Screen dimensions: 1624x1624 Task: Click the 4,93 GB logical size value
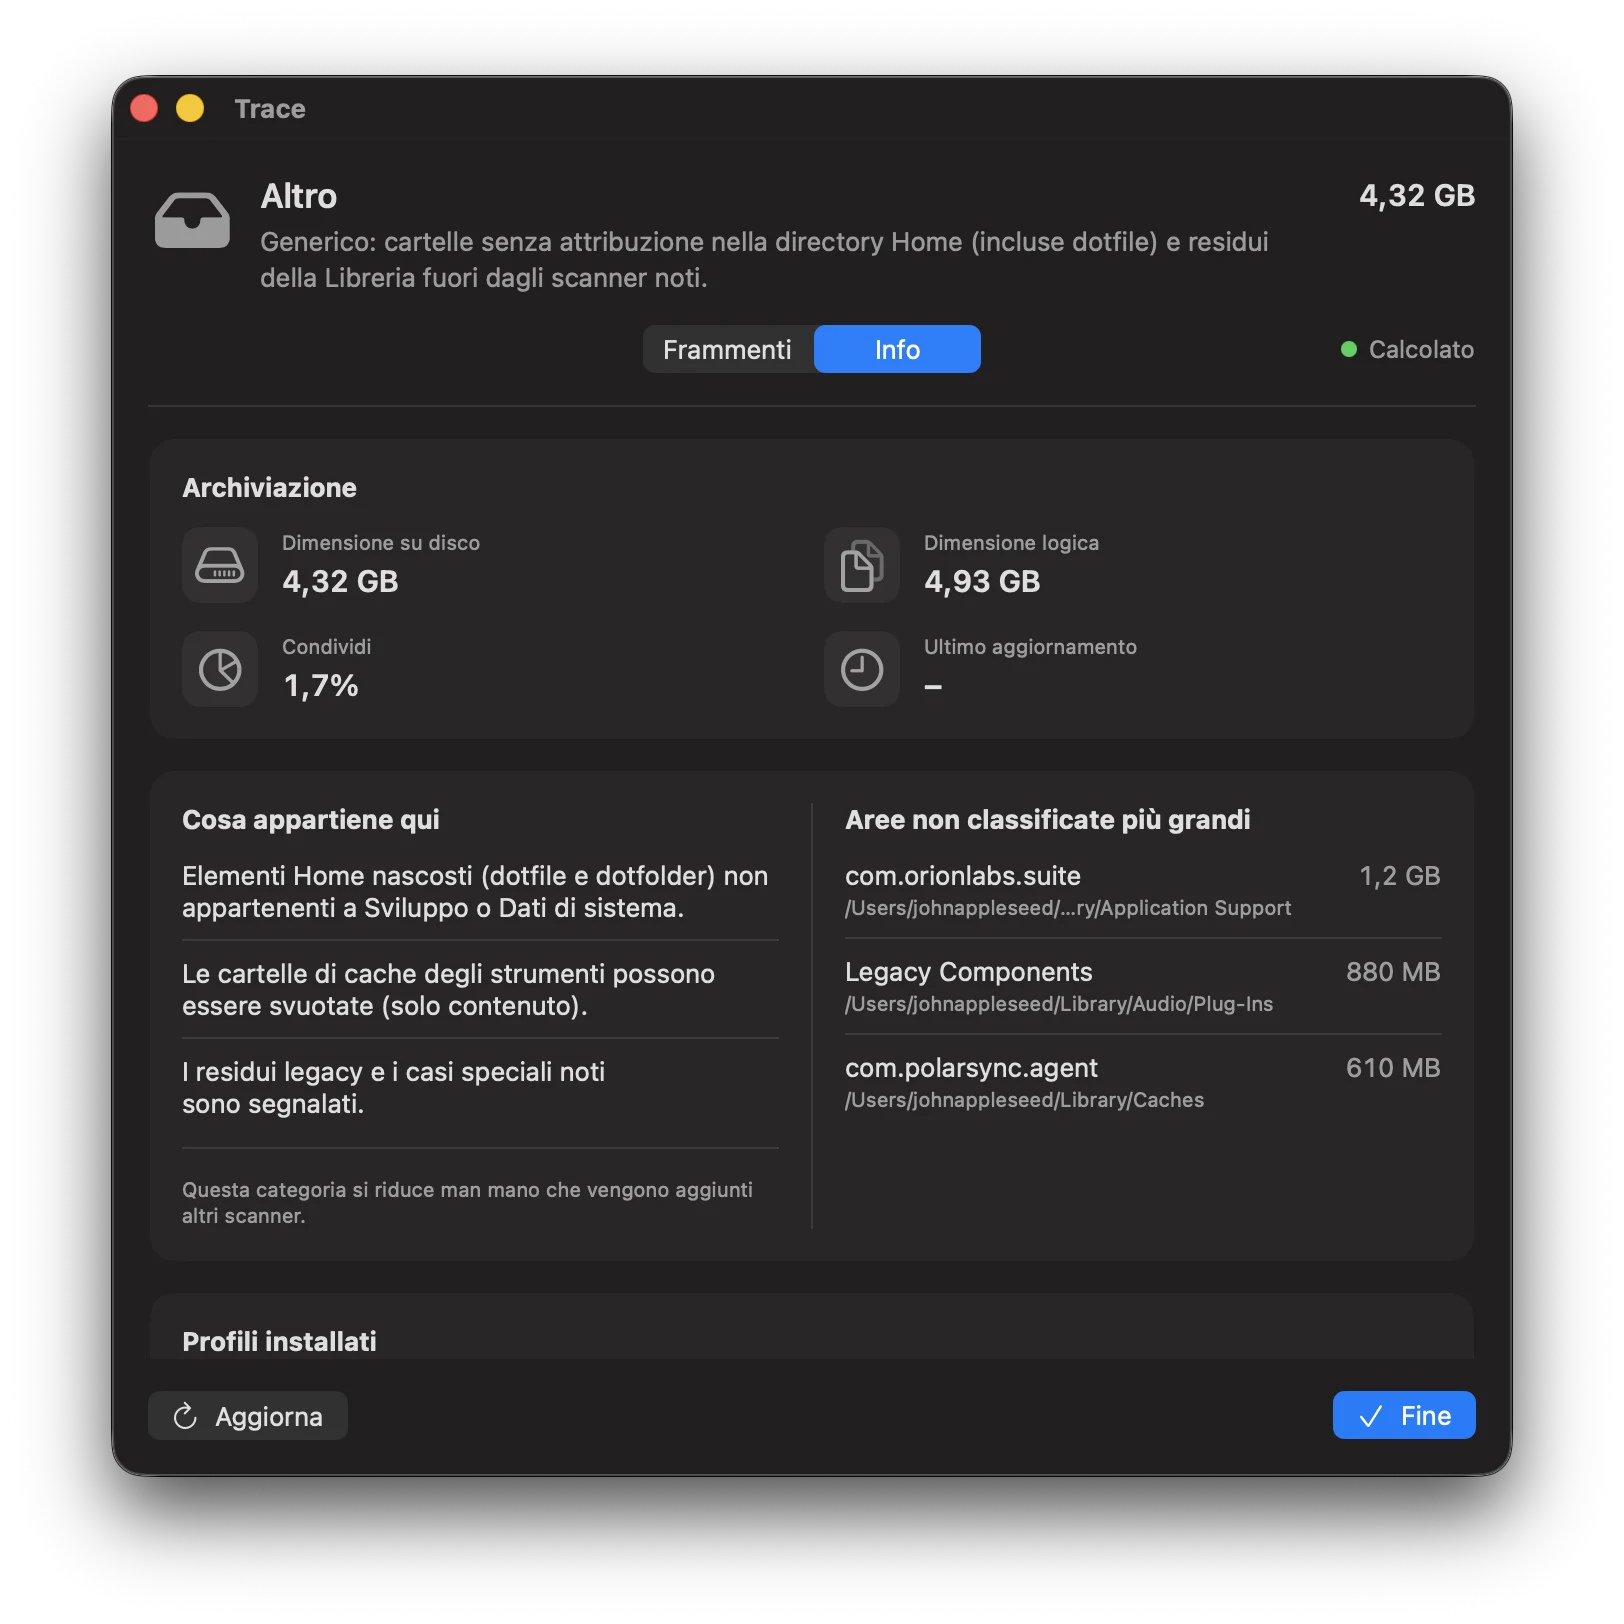pos(982,582)
